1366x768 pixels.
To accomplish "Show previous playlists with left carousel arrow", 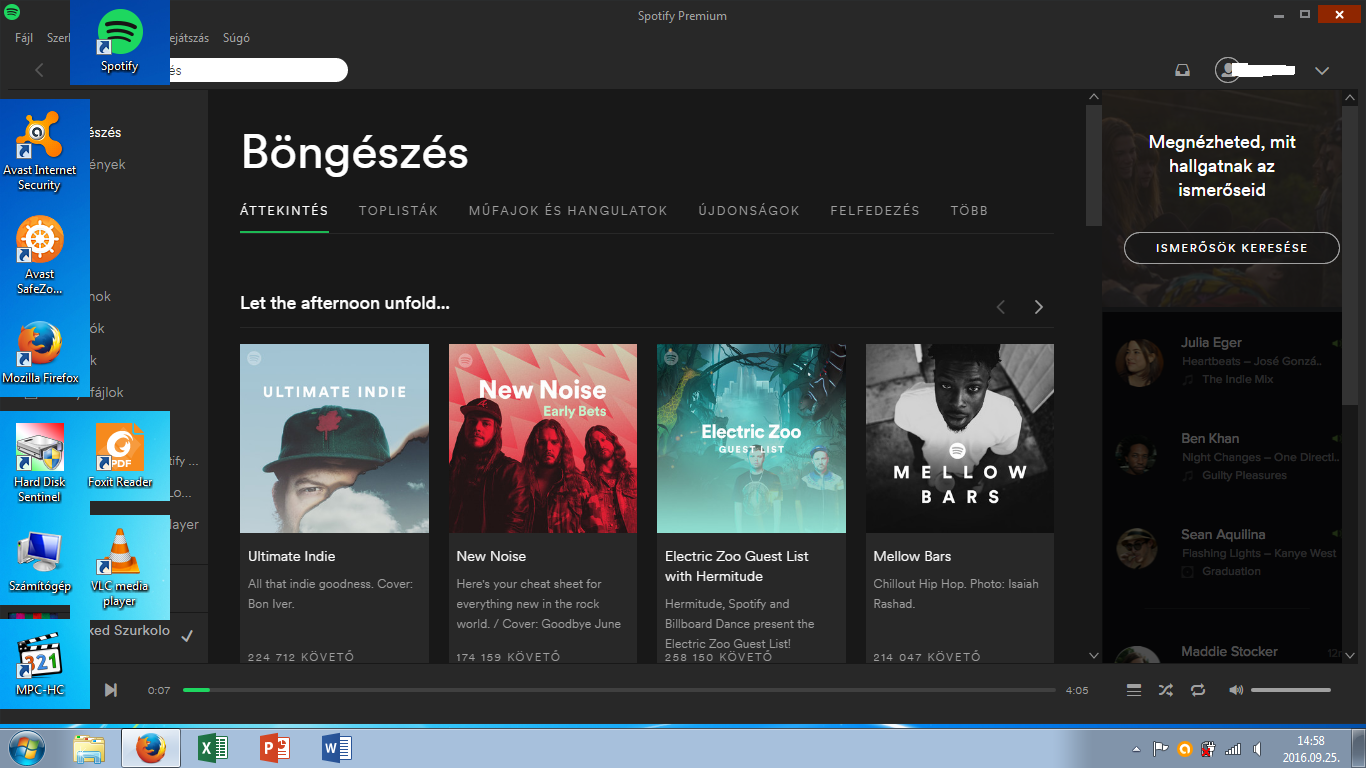I will 1001,307.
